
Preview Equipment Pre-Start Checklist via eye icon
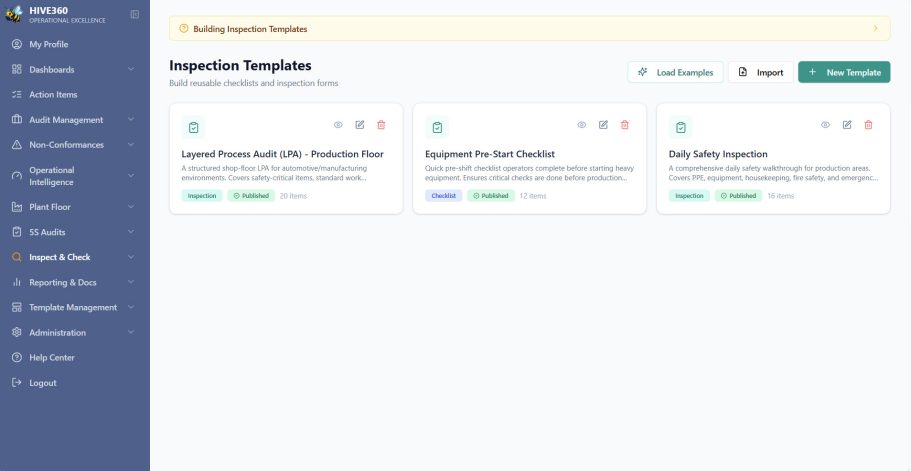coord(582,125)
